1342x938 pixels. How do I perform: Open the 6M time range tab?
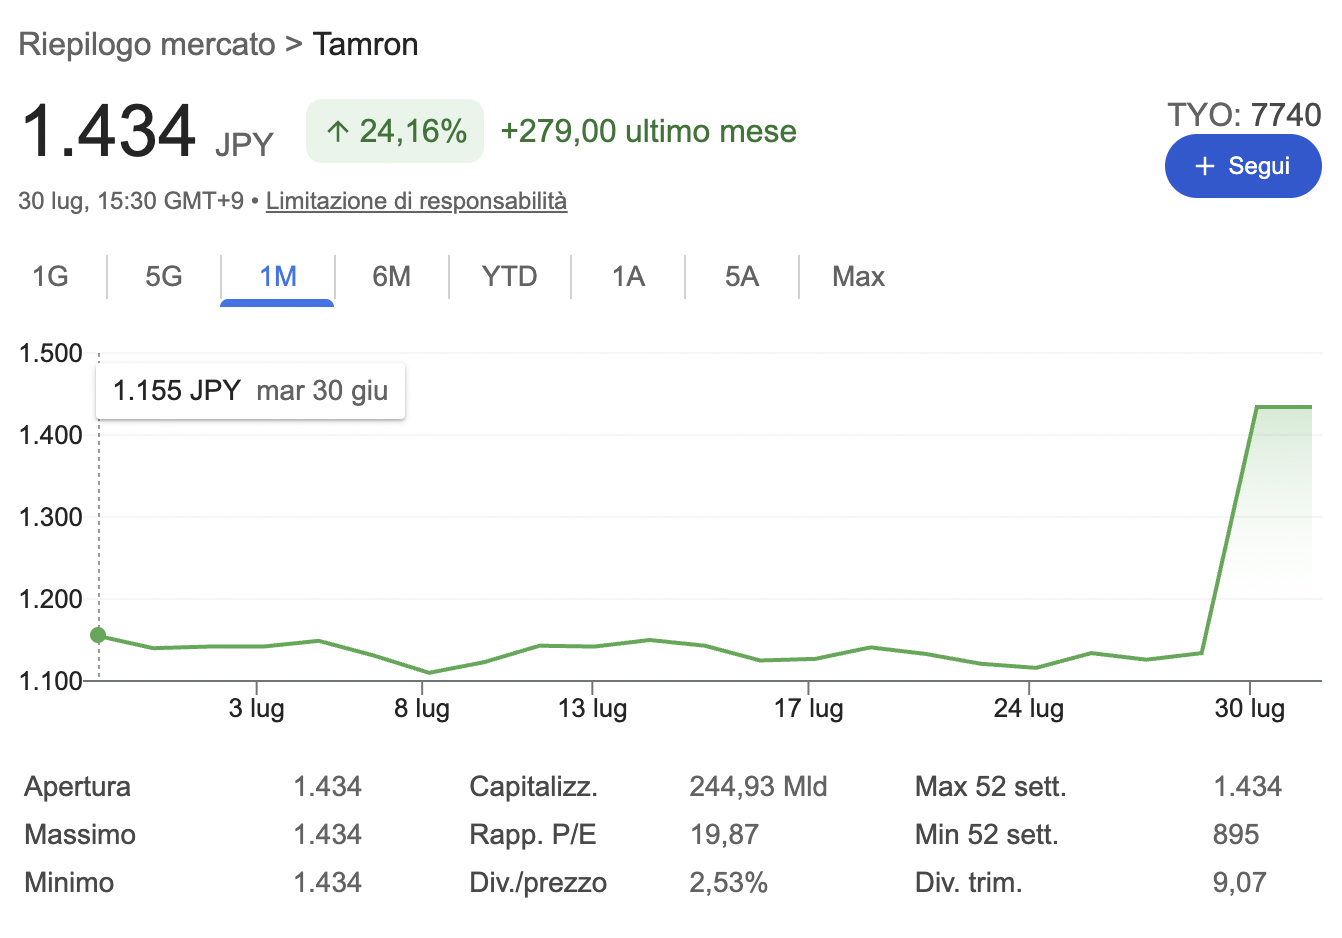[x=392, y=276]
